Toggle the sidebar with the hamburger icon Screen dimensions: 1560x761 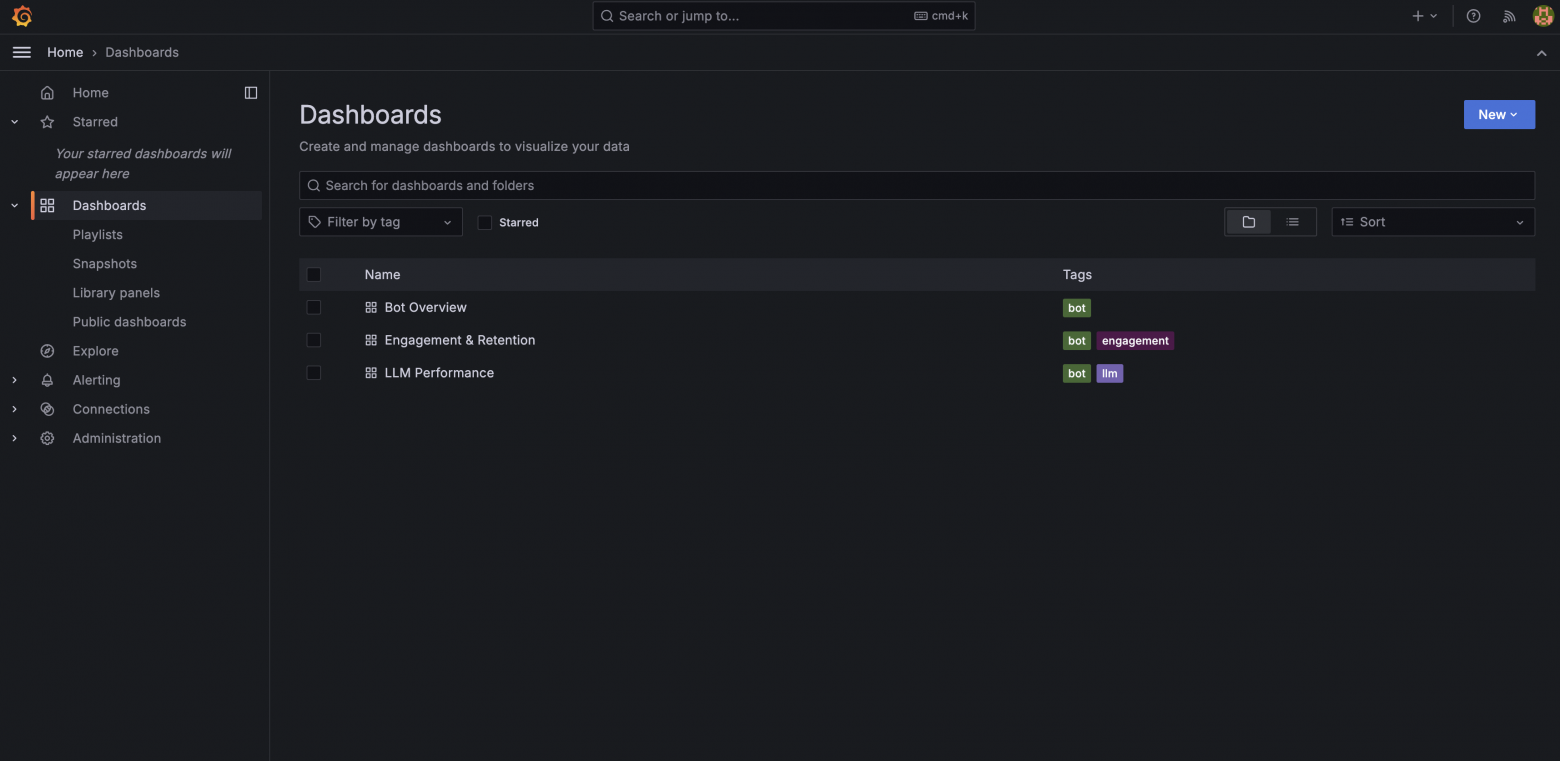21,52
